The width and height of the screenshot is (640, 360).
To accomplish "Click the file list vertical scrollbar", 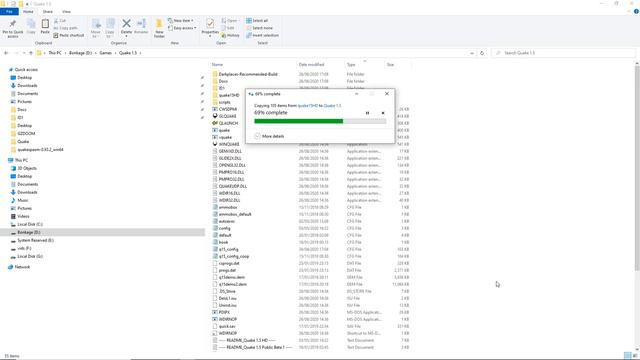I will click(637, 167).
